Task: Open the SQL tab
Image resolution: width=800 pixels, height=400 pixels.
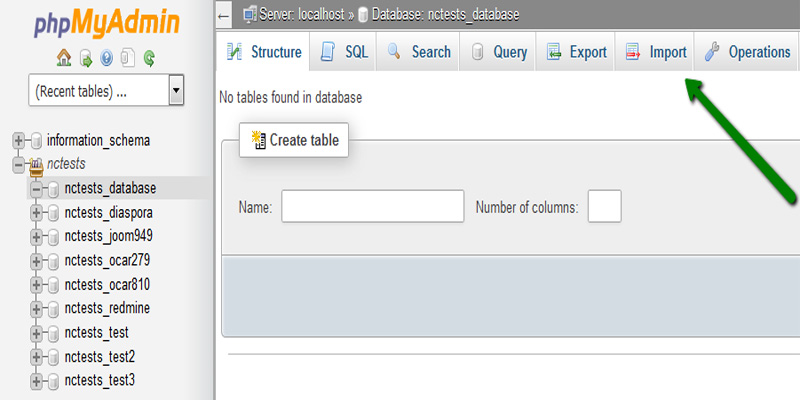Action: pos(343,52)
